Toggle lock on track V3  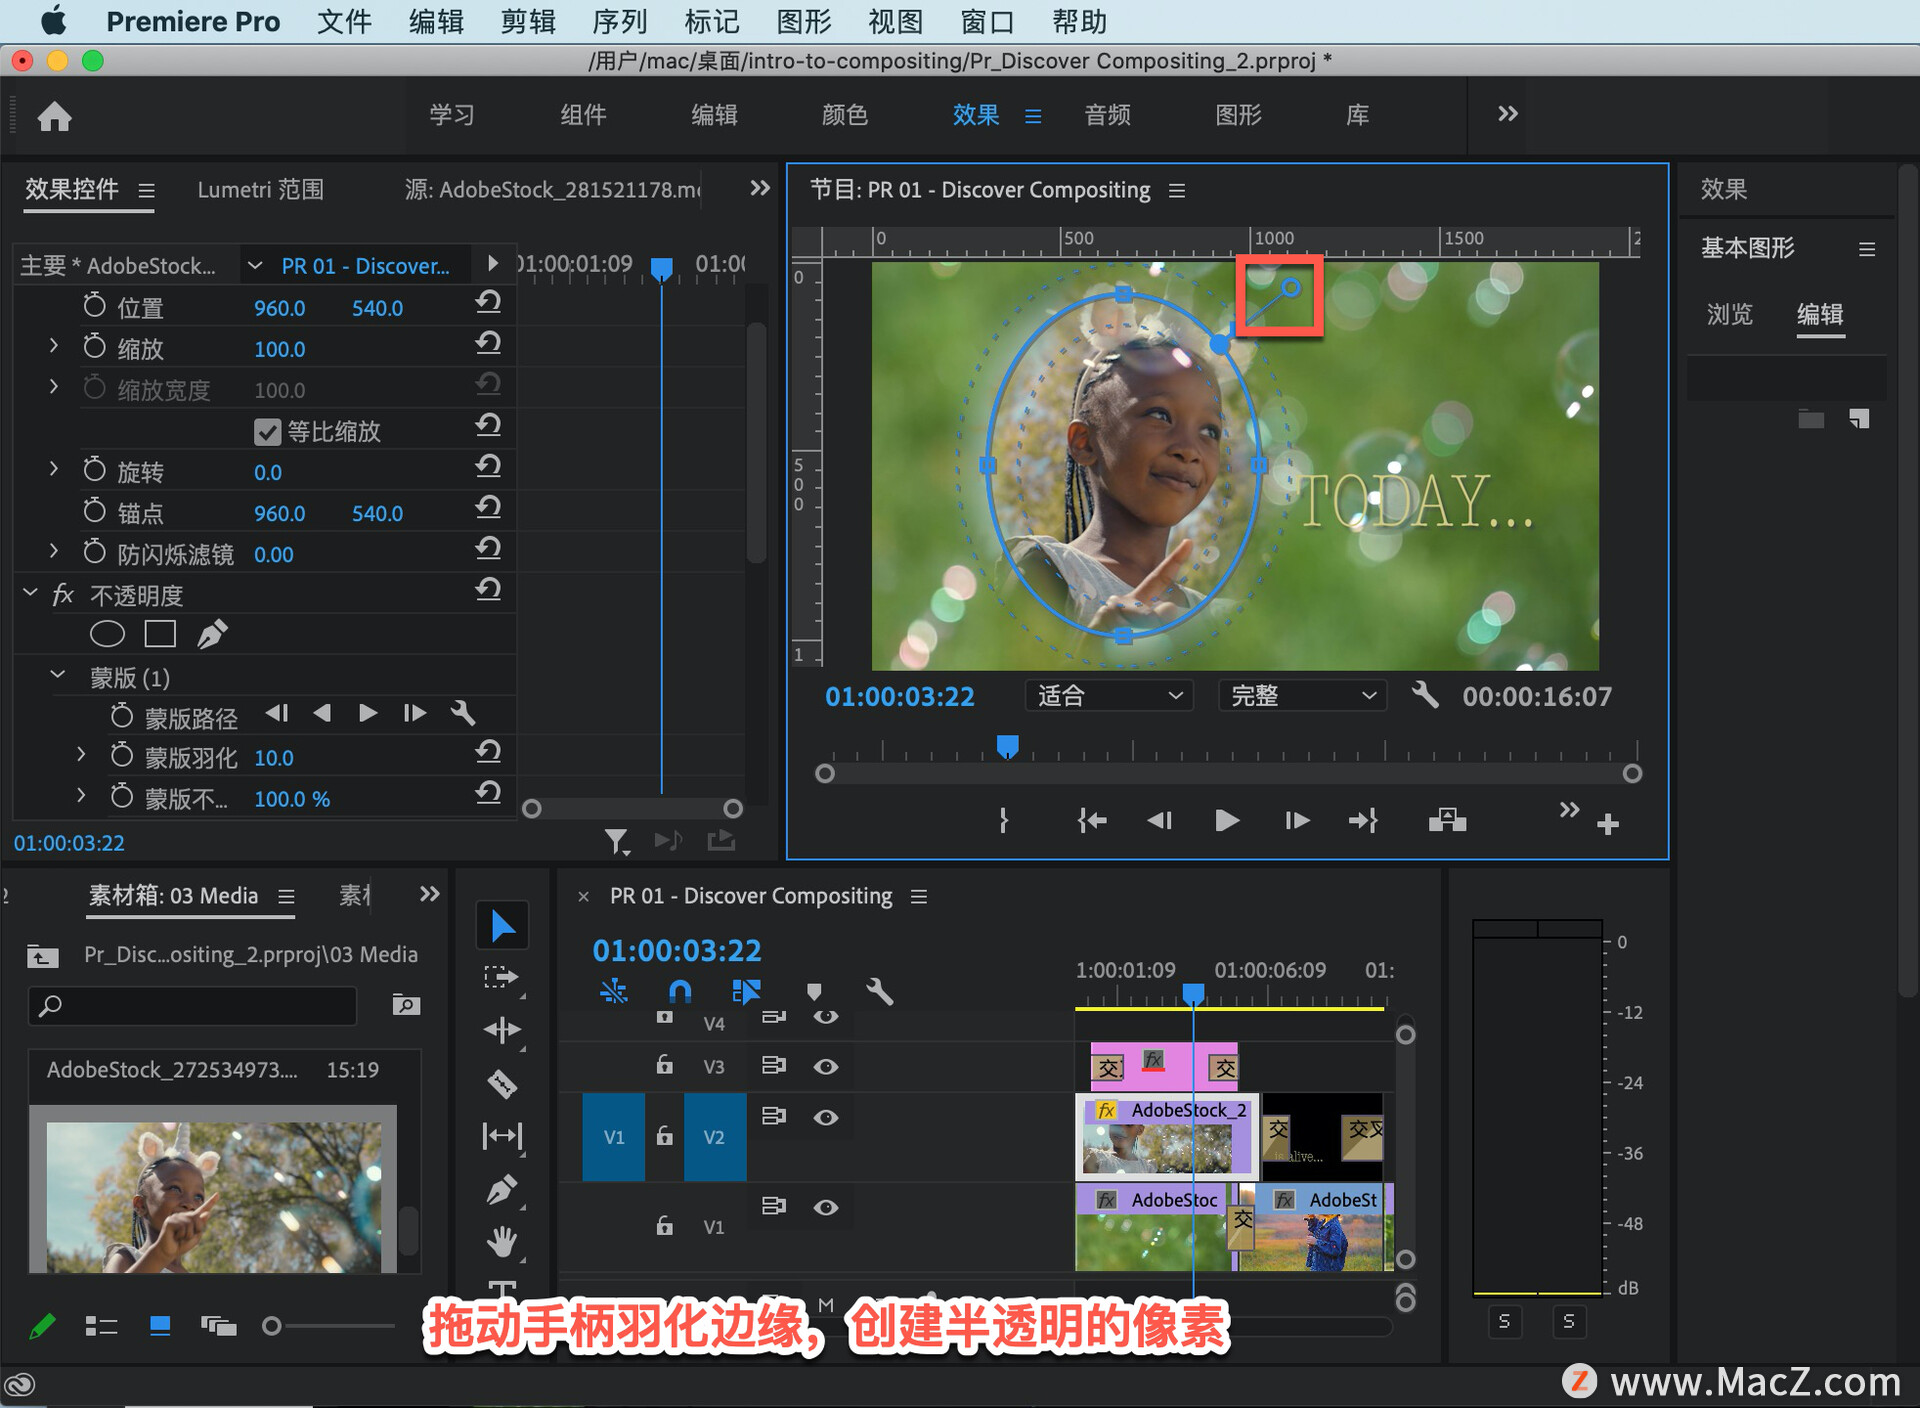(664, 1064)
